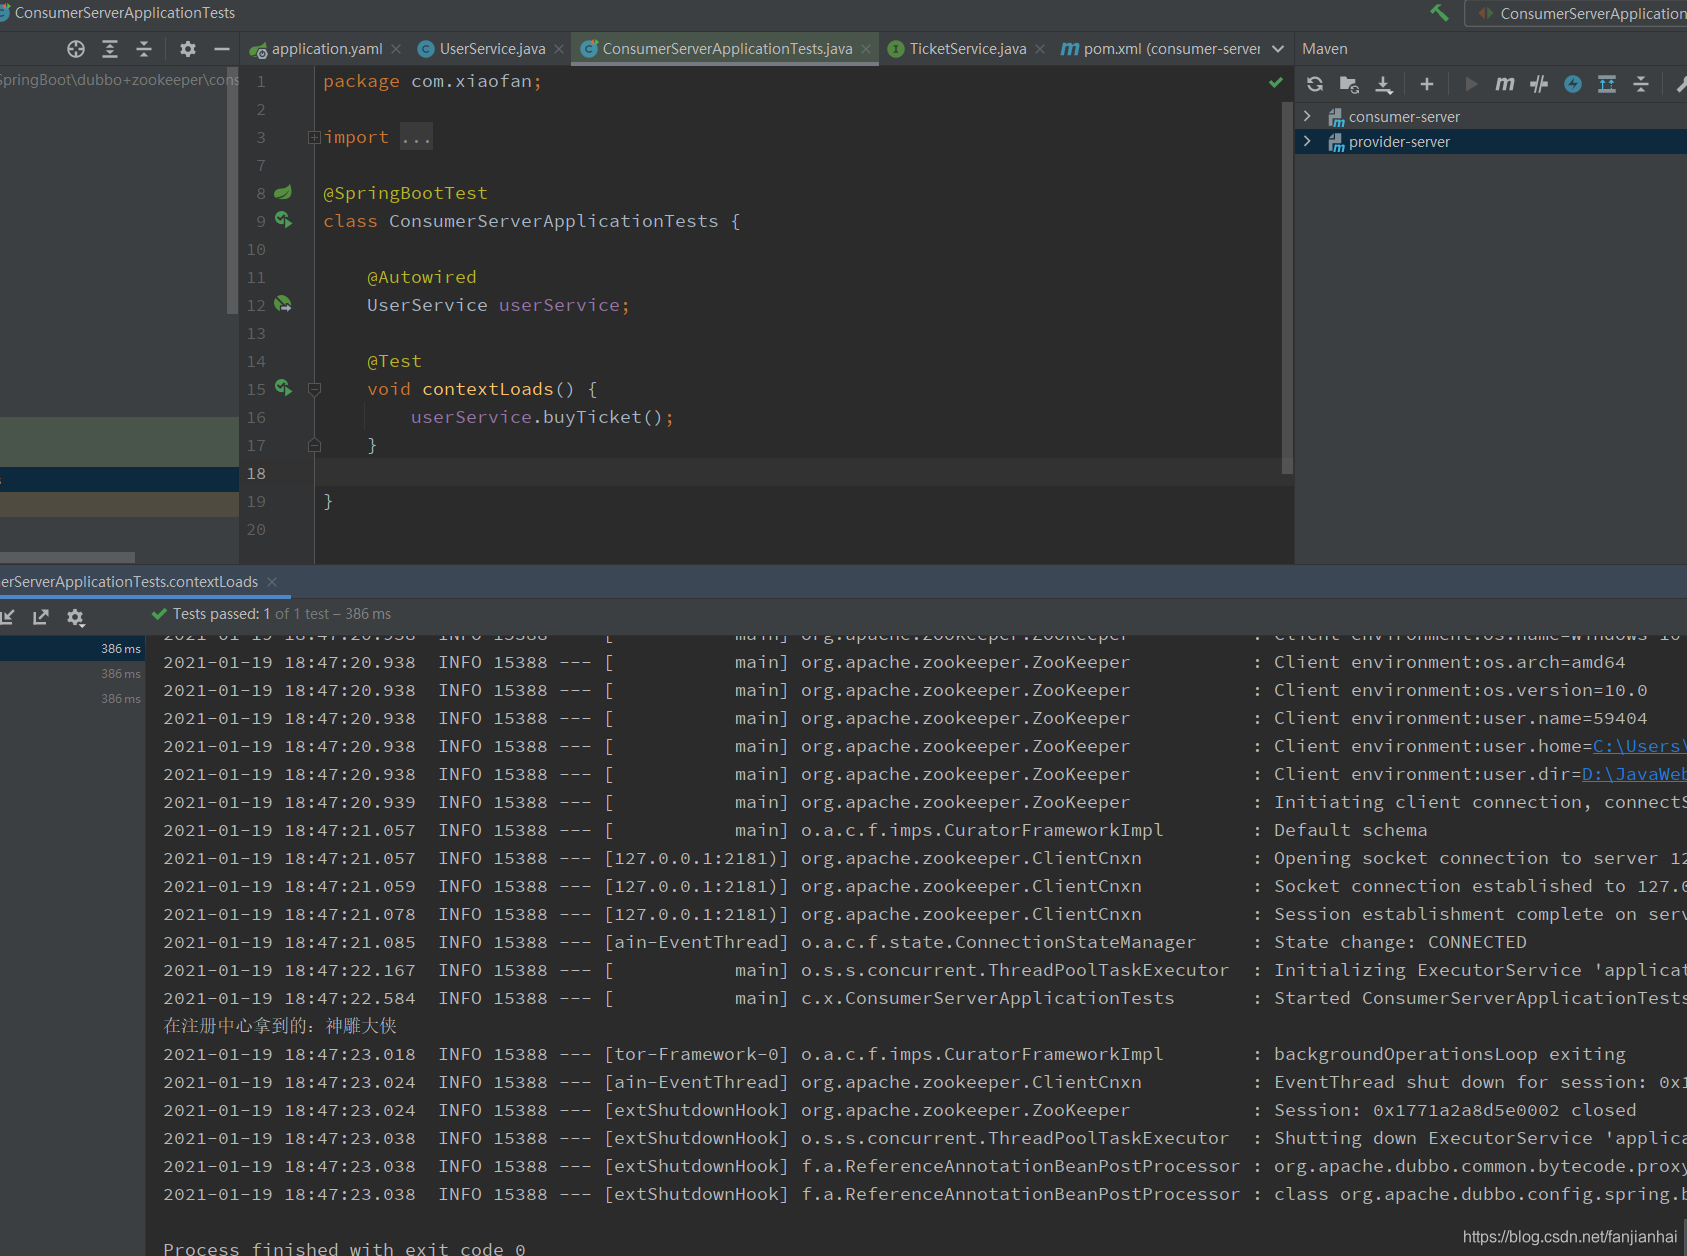
Task: Click Show Dependencies icon in Maven toolbar
Action: pos(1607,84)
